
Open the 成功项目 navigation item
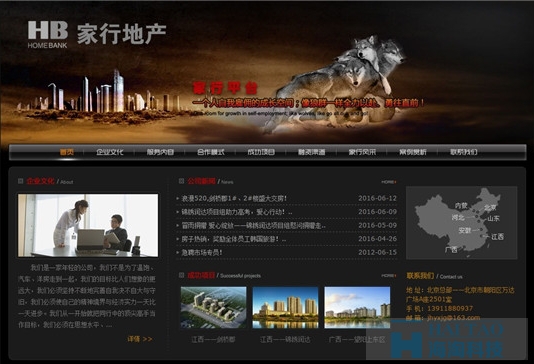click(x=261, y=152)
